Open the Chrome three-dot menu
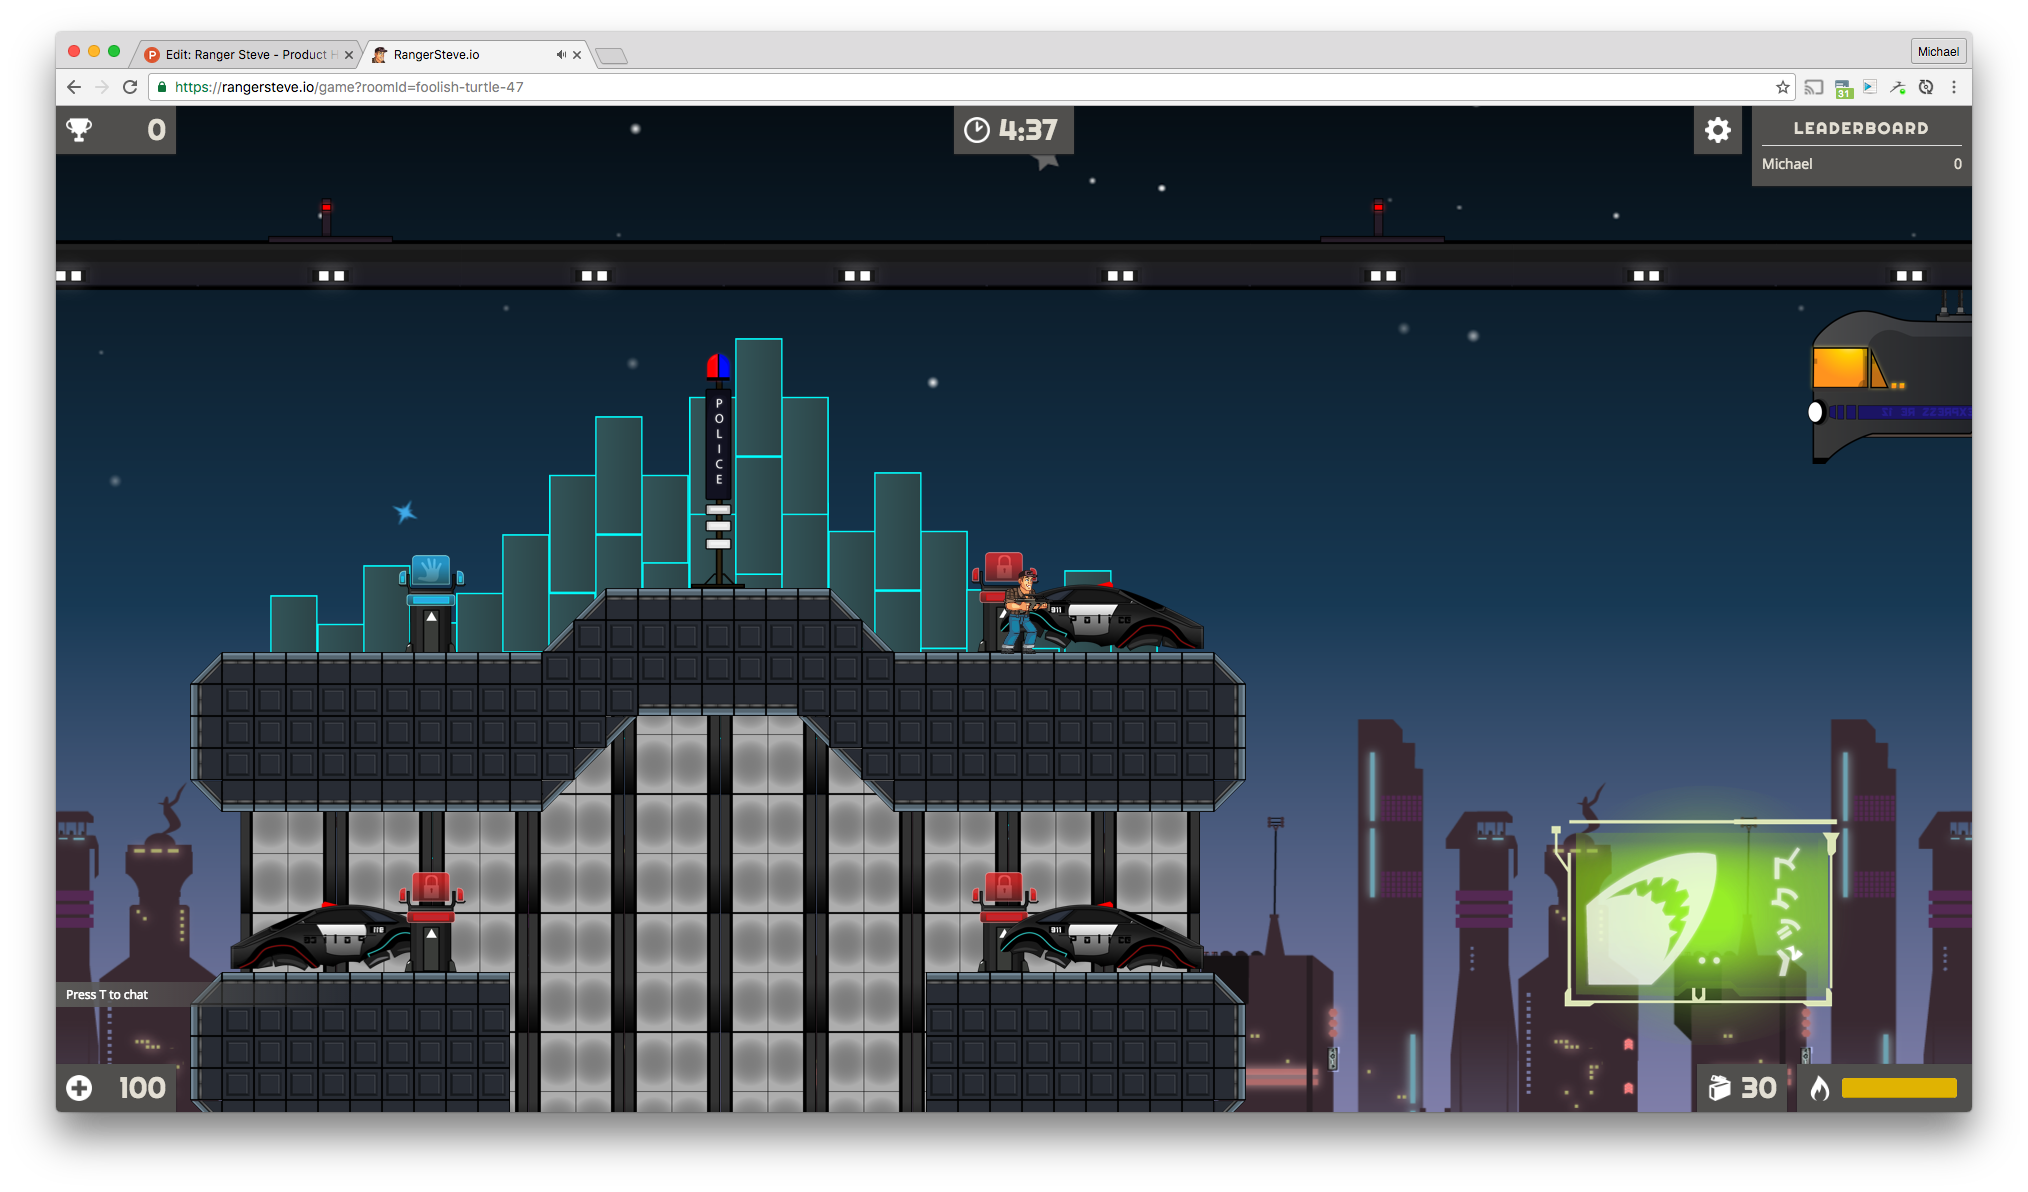Screen dimensions: 2028x1192 tap(1953, 87)
